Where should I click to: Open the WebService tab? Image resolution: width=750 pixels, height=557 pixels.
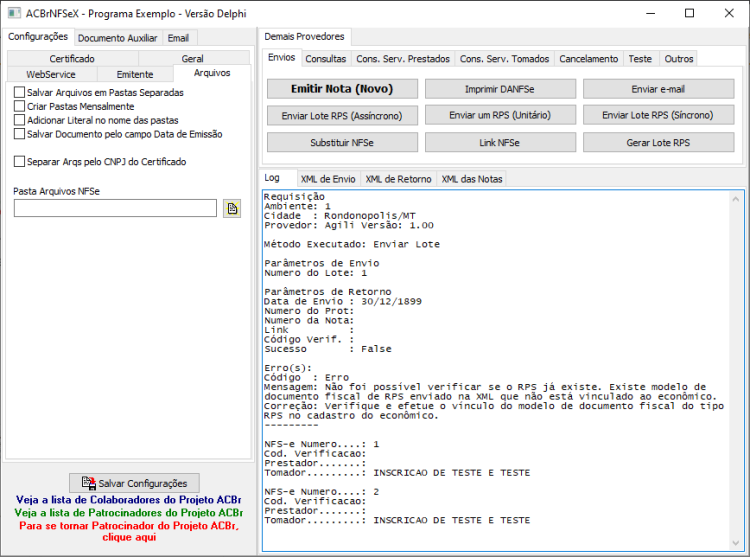51,74
